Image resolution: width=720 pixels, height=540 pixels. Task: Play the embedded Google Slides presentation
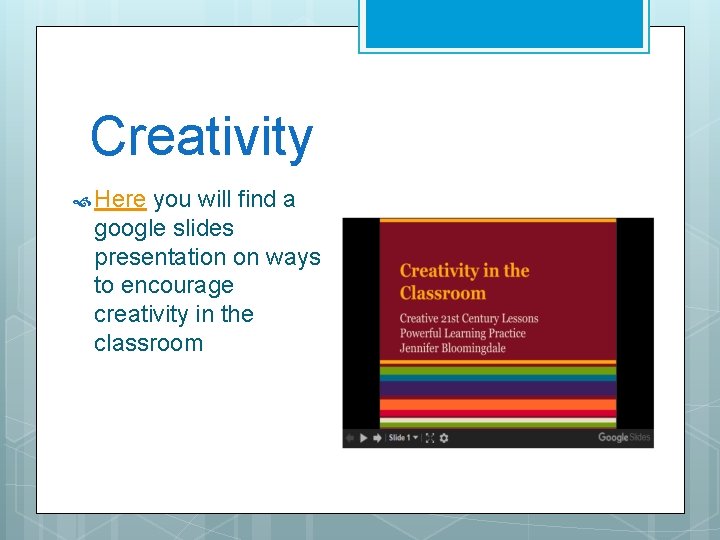point(364,438)
